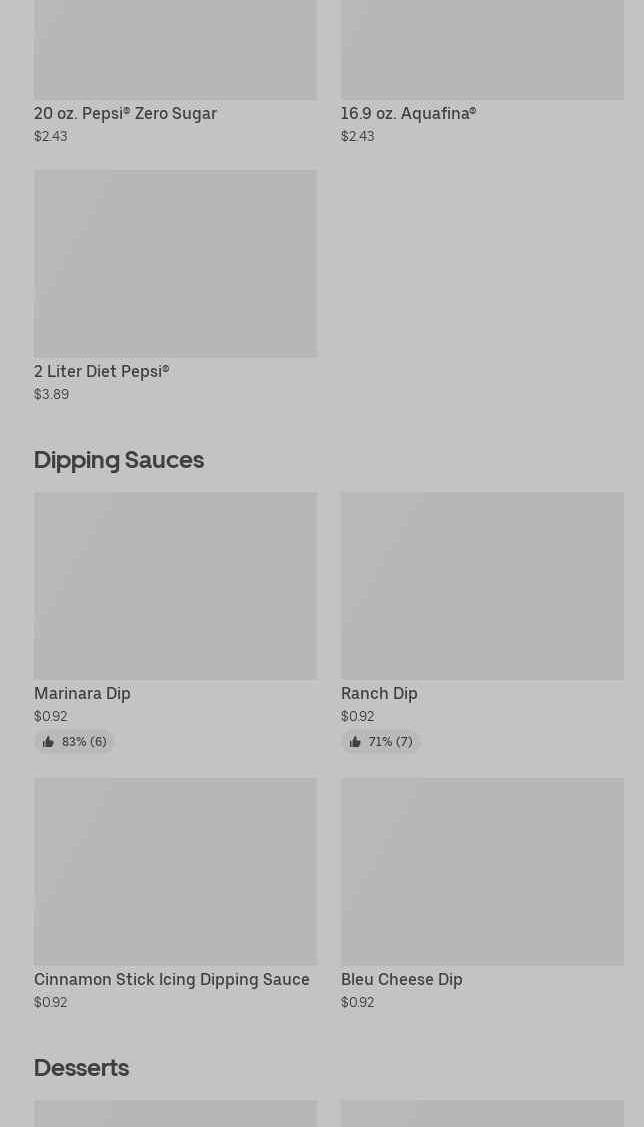Click the Ranch Dip item name
The height and width of the screenshot is (1127, 644).
(379, 693)
